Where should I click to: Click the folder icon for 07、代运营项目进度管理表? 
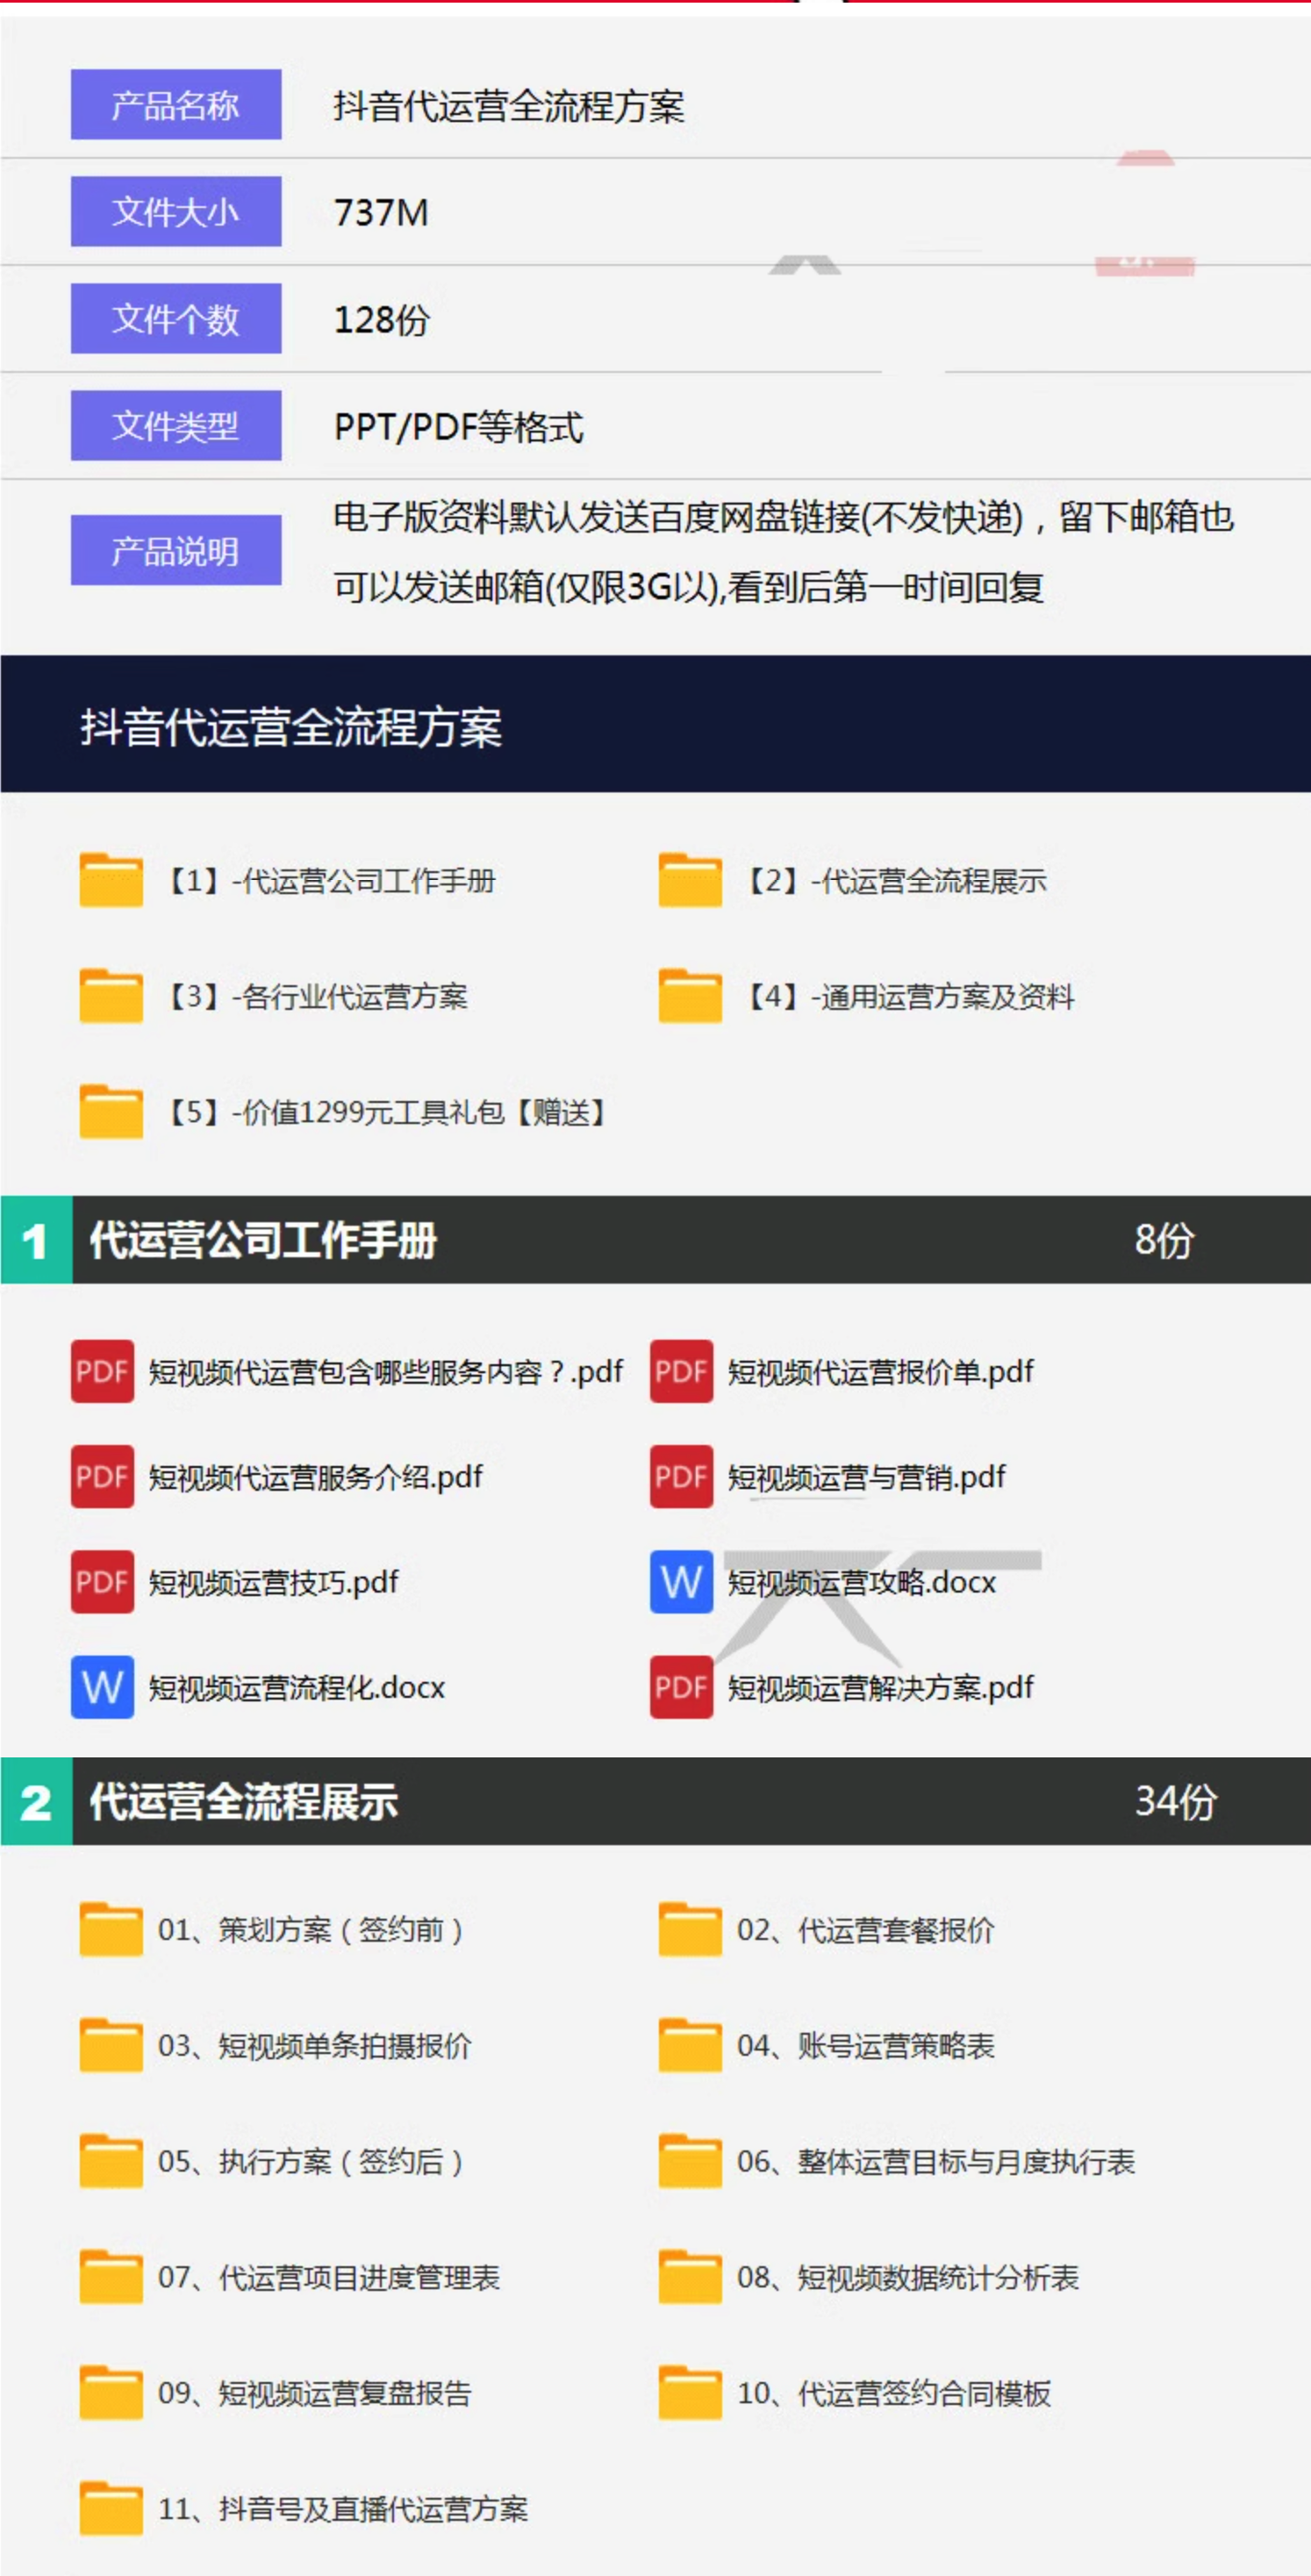[x=111, y=2277]
